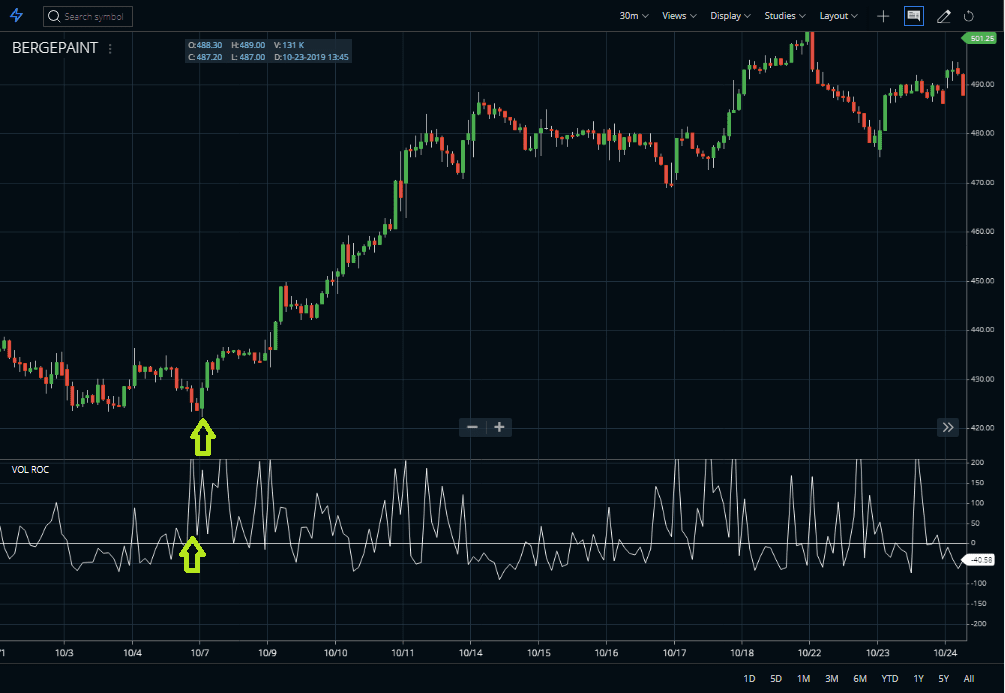Select the 1Y range
The image size is (1005, 693).
[918, 678]
